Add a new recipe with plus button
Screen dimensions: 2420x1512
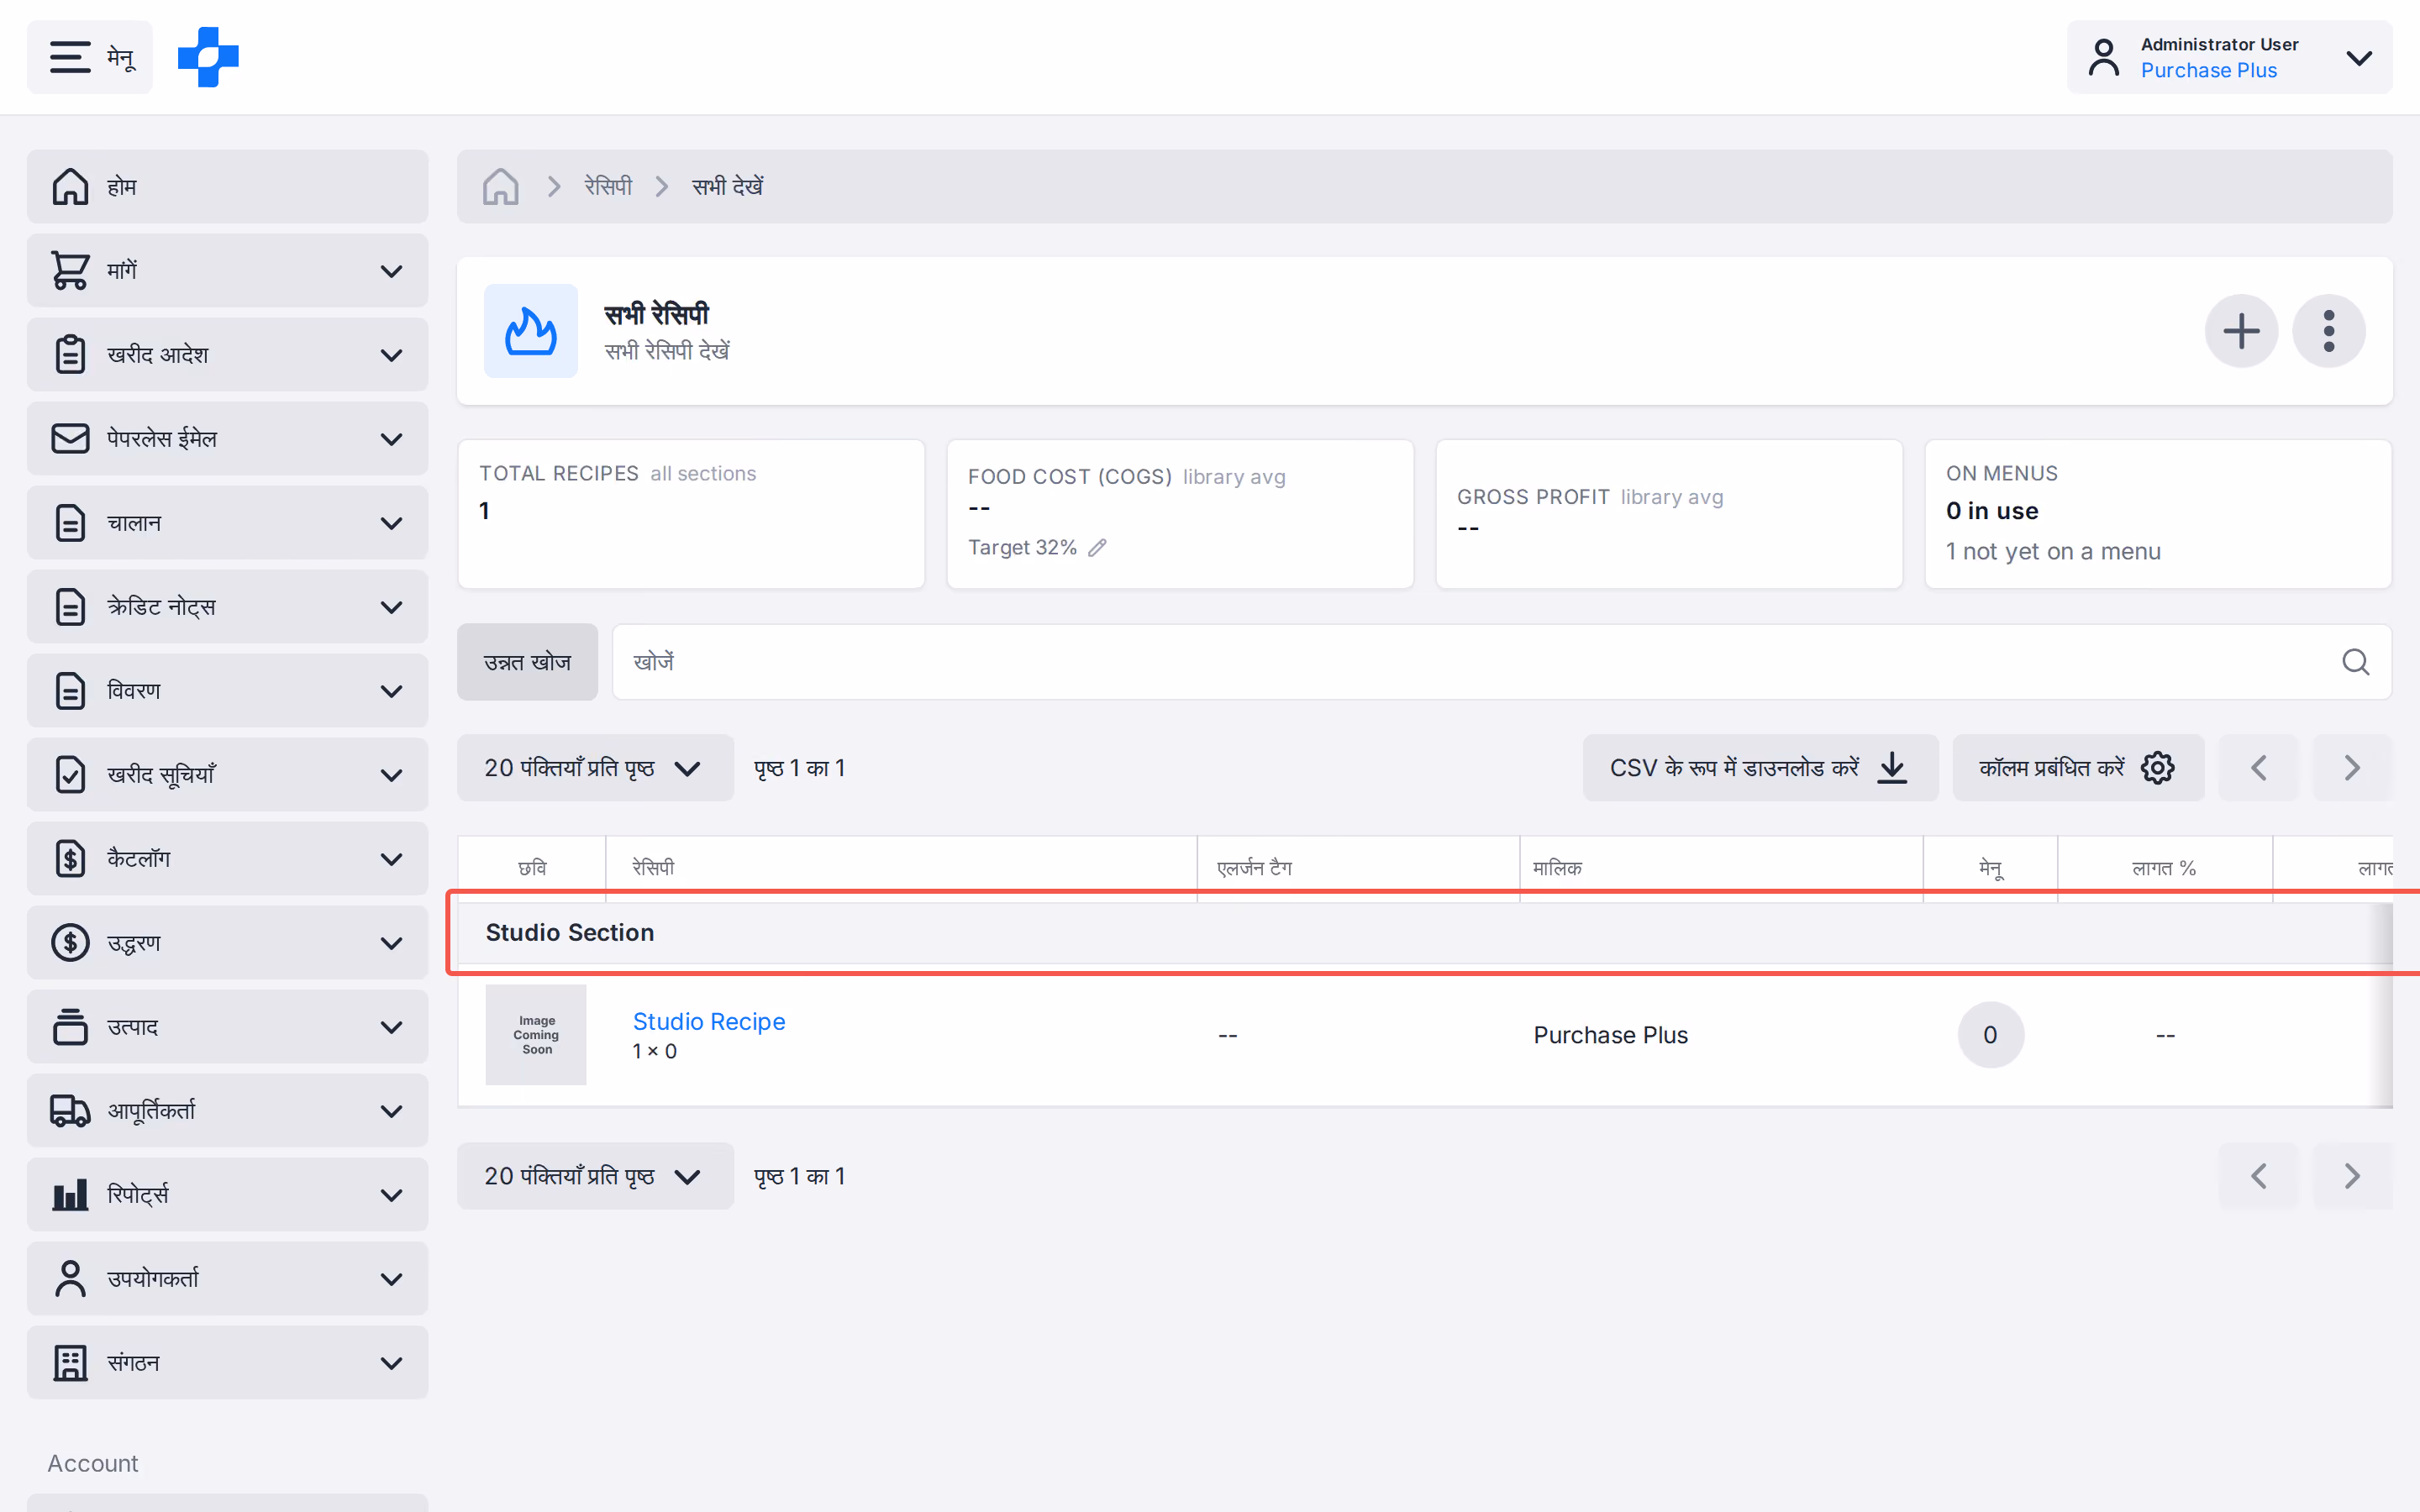click(x=2241, y=331)
